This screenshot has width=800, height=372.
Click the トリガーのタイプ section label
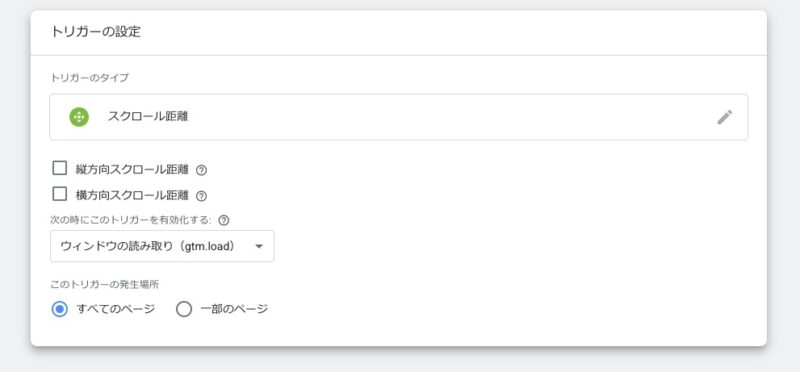click(x=89, y=78)
